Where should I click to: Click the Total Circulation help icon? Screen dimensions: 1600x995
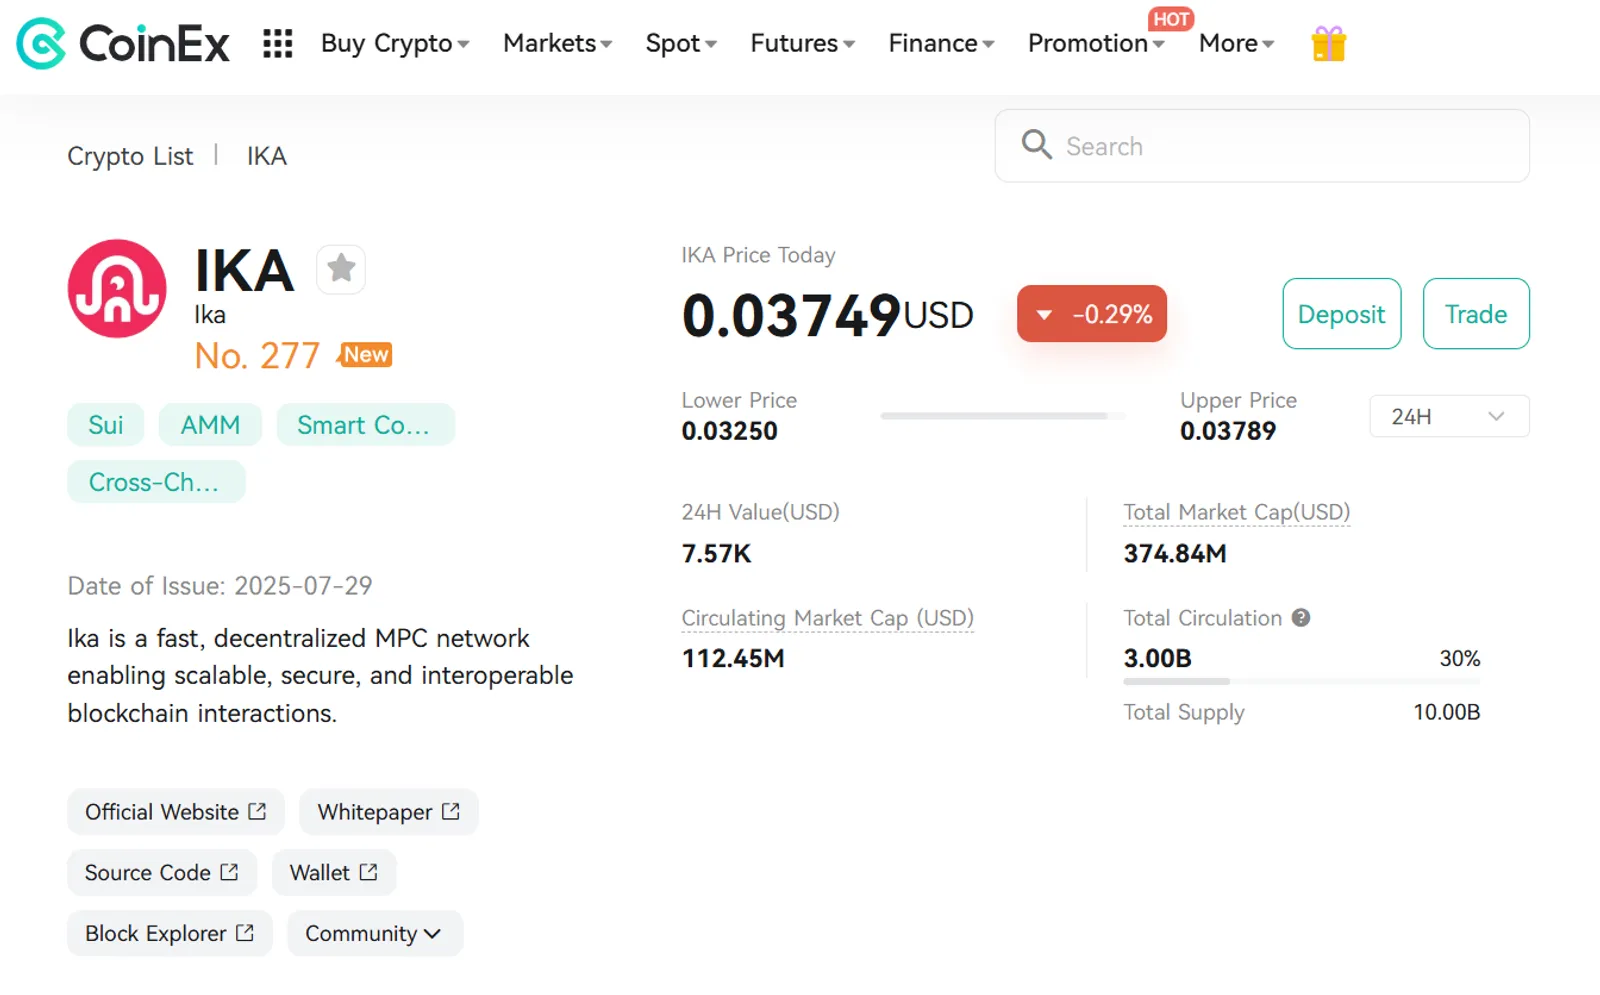pos(1300,618)
